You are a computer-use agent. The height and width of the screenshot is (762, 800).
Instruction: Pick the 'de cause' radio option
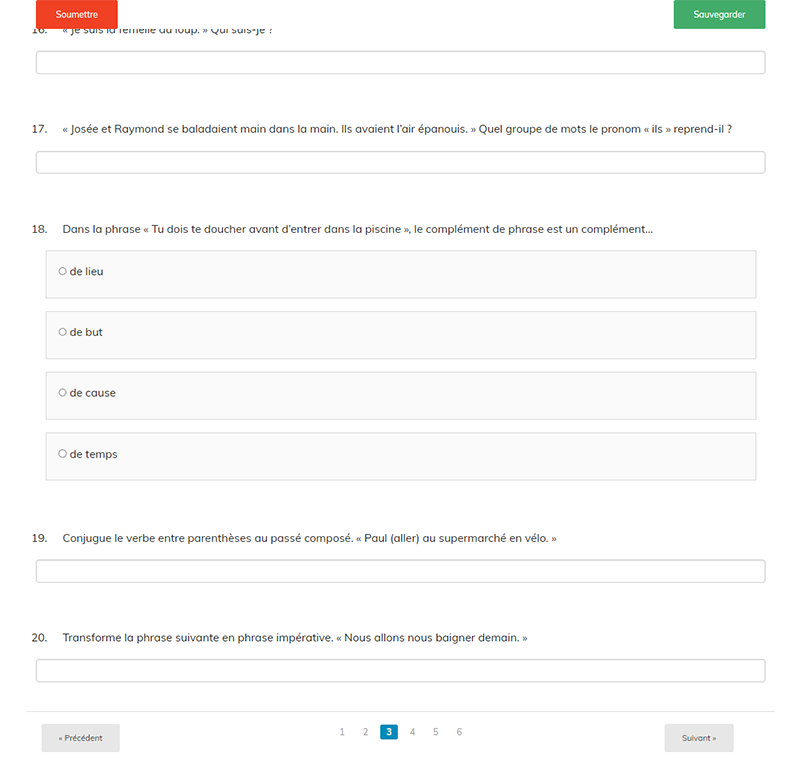point(63,394)
